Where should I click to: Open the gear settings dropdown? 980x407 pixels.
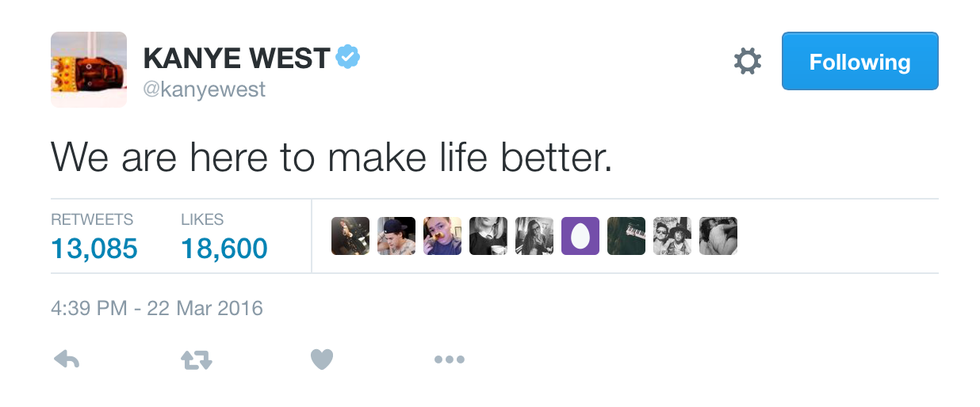point(747,62)
